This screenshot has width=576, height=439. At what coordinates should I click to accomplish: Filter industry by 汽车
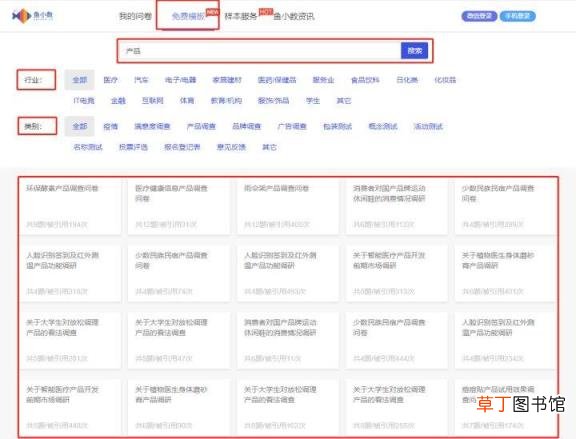coord(141,80)
